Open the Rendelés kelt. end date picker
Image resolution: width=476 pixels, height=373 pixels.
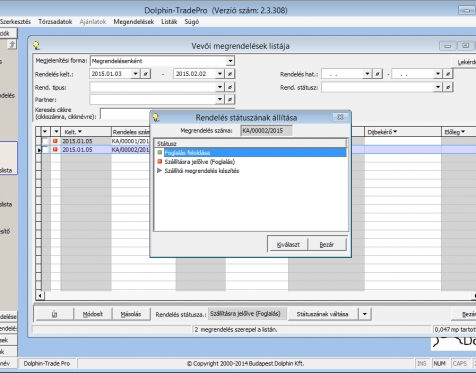(x=219, y=74)
